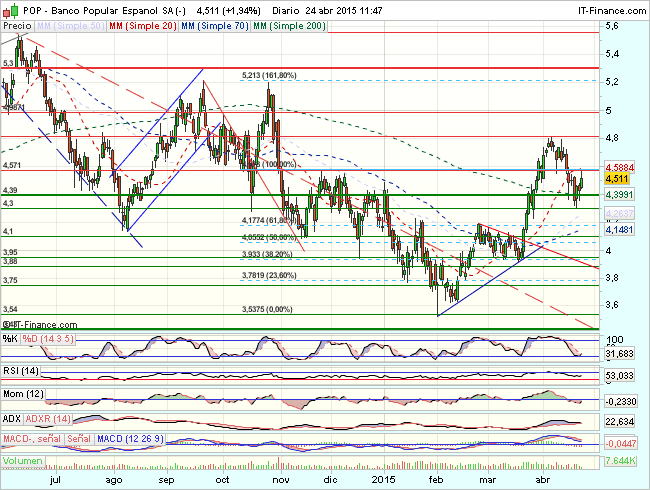Click the 3,88 support level label
The width and height of the screenshot is (650, 490).
pyautogui.click(x=10, y=261)
